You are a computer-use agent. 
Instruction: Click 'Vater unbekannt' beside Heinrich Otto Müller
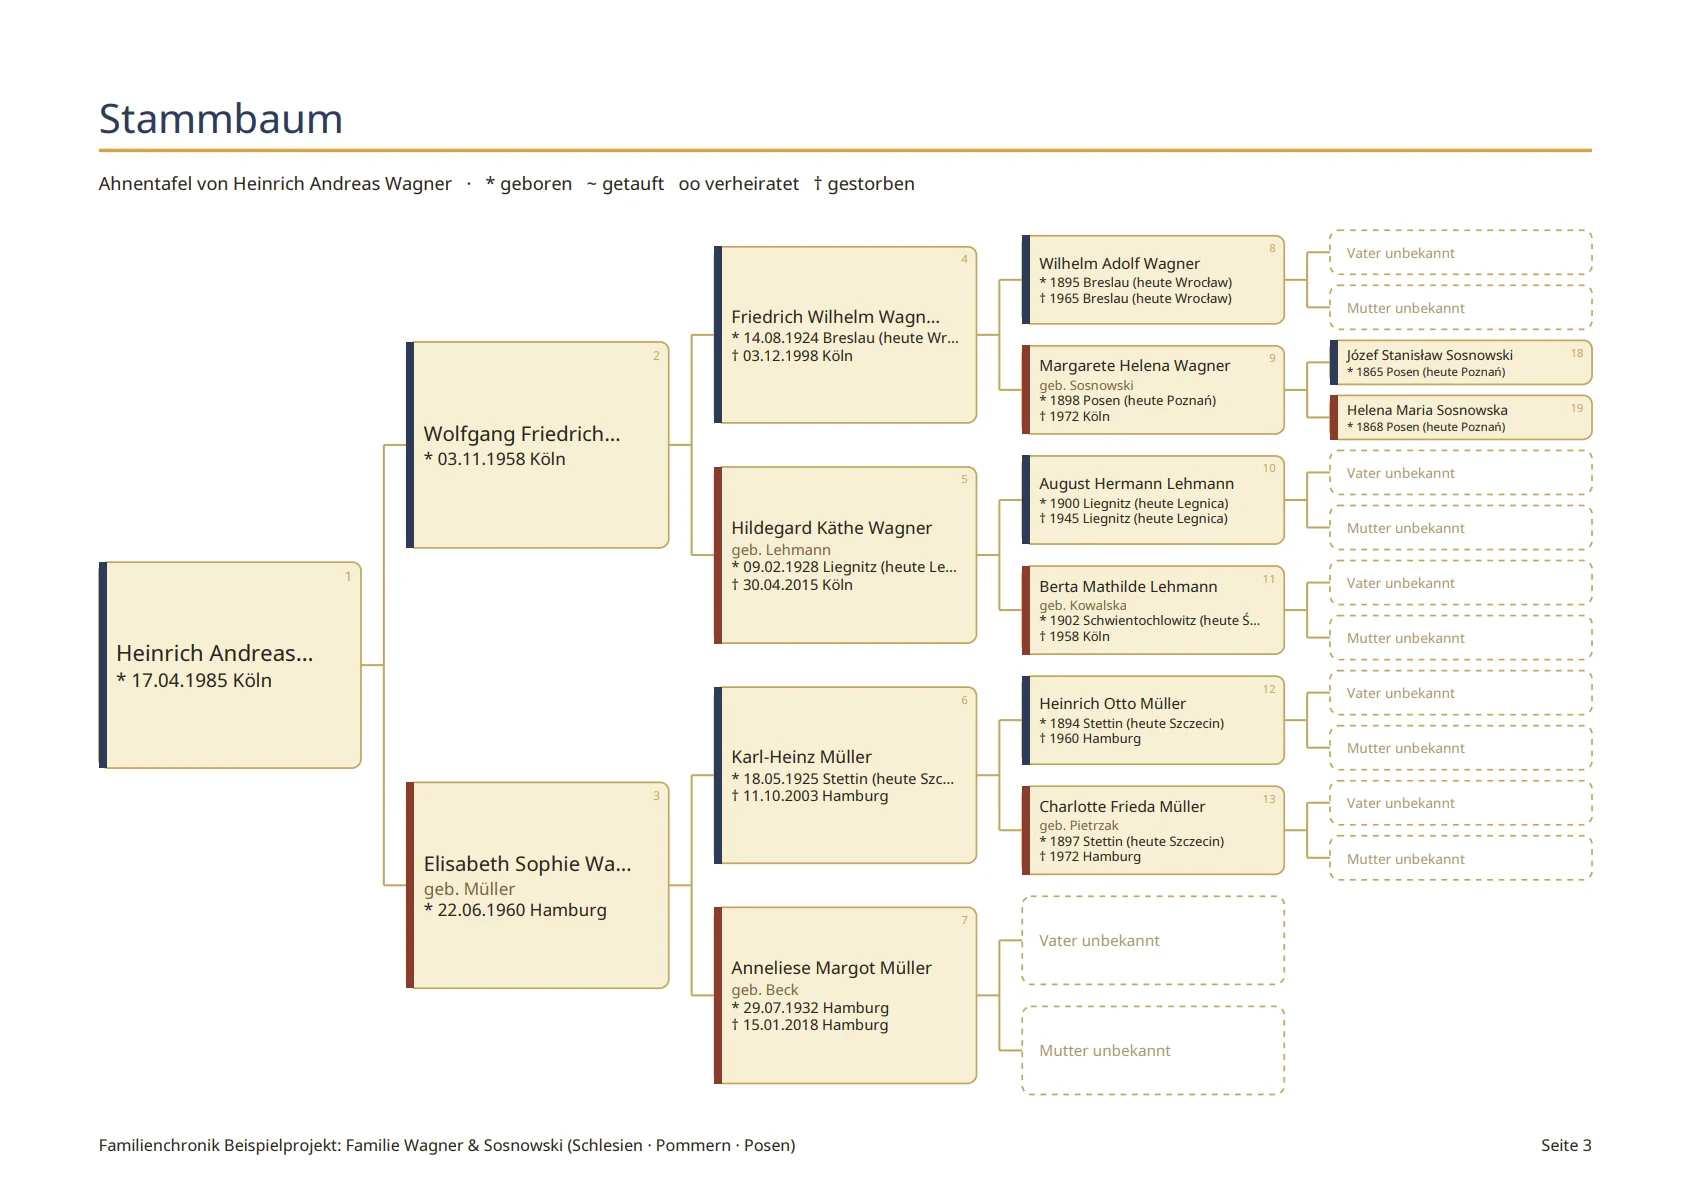(x=1461, y=692)
